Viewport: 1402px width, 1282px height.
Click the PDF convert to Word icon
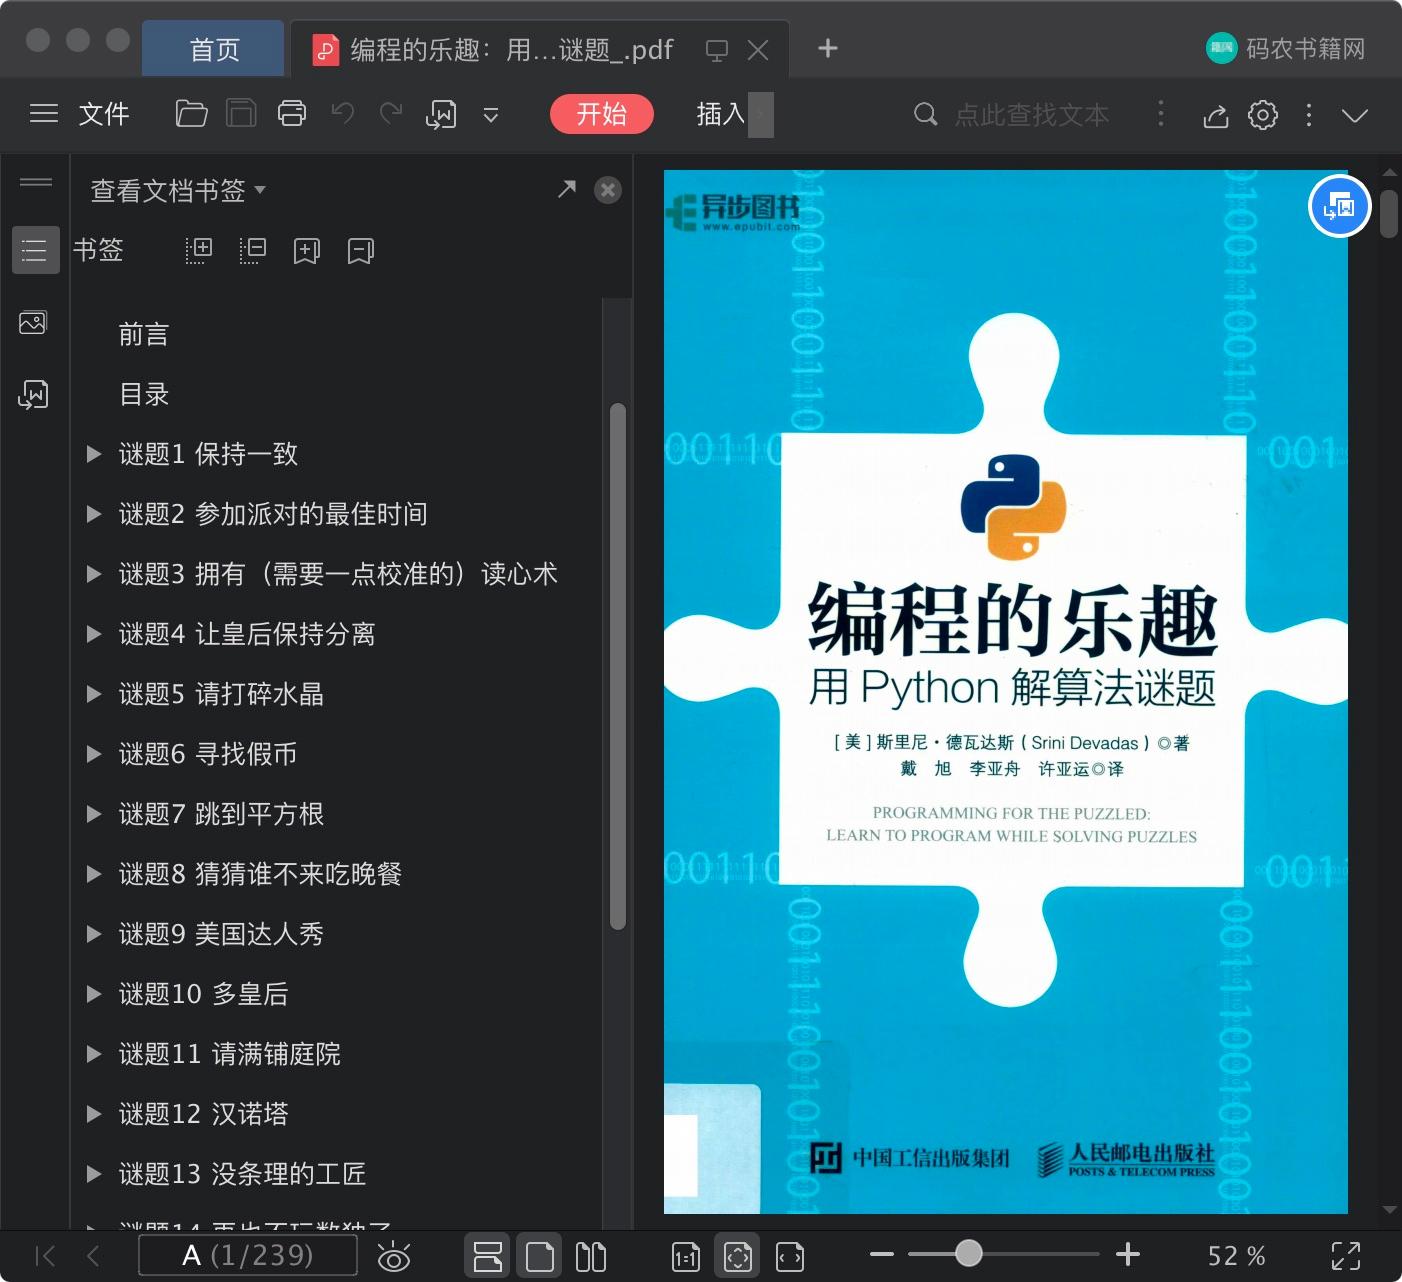pos(441,114)
